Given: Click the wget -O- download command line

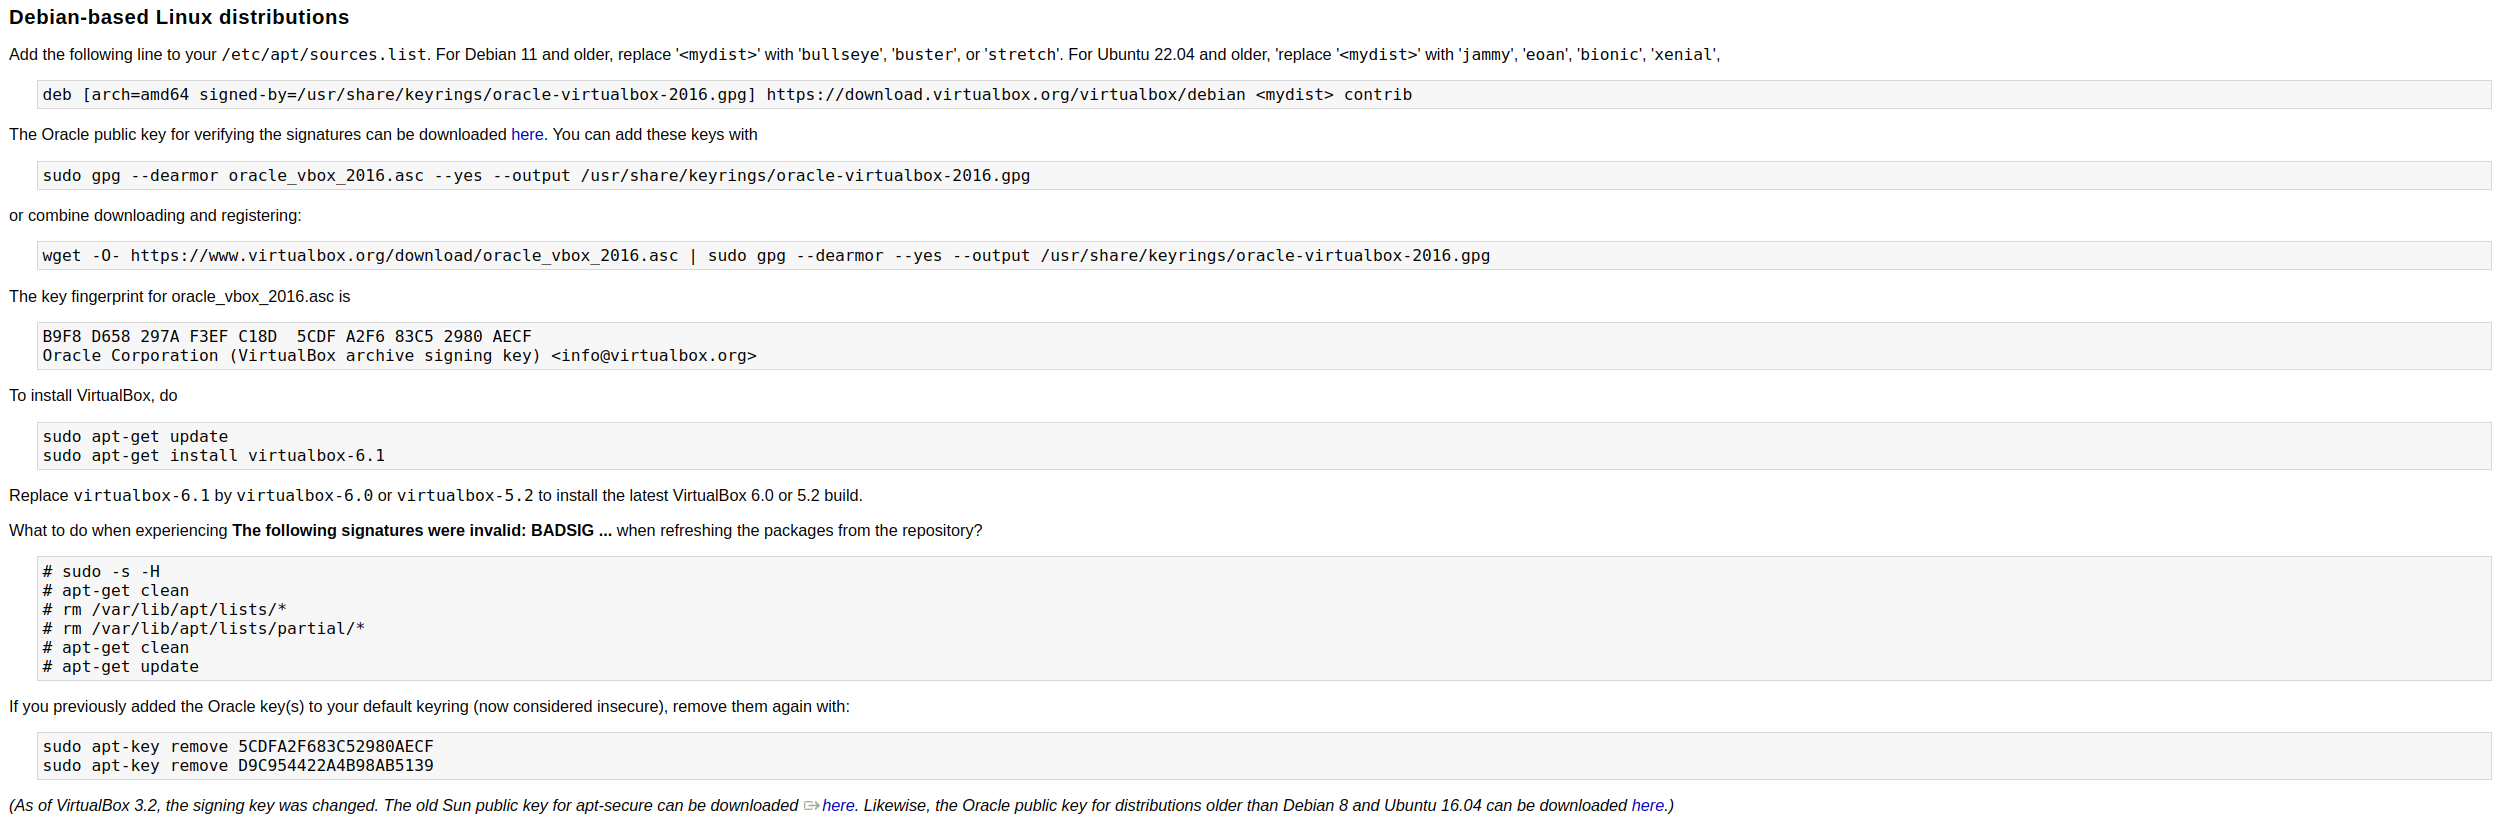Looking at the screenshot, I should pyautogui.click(x=766, y=256).
